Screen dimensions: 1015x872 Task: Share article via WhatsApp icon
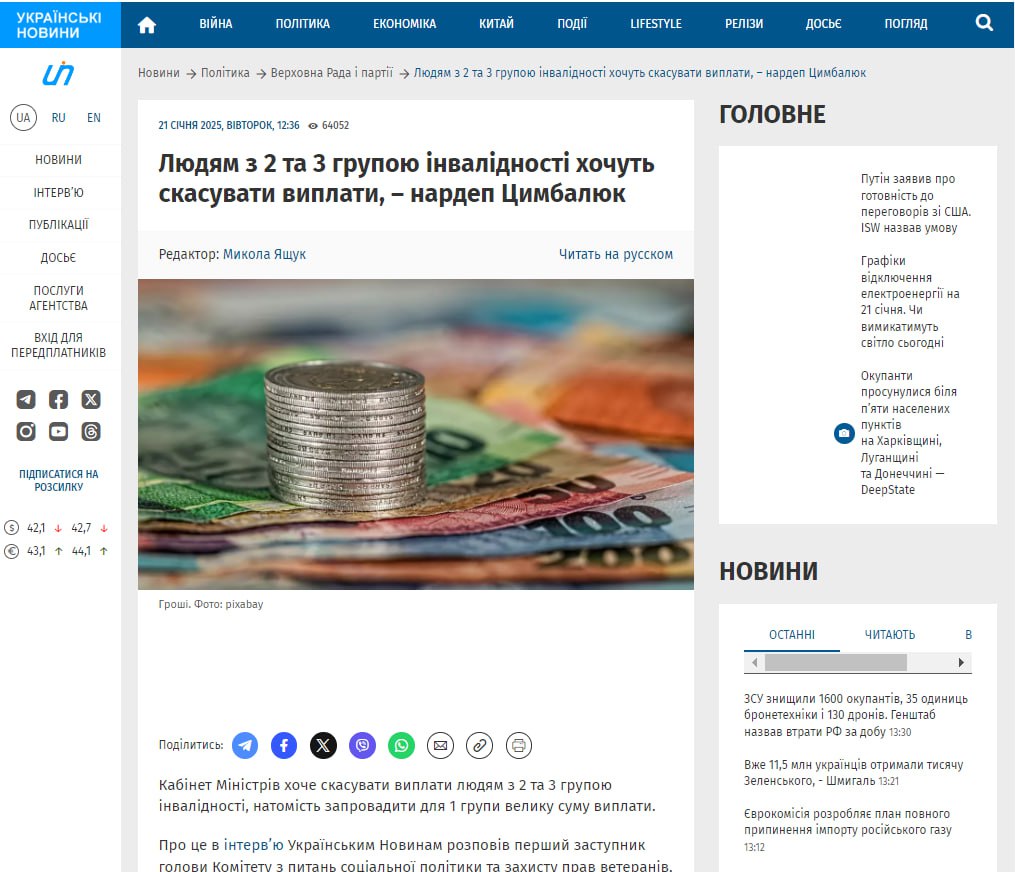coord(401,746)
